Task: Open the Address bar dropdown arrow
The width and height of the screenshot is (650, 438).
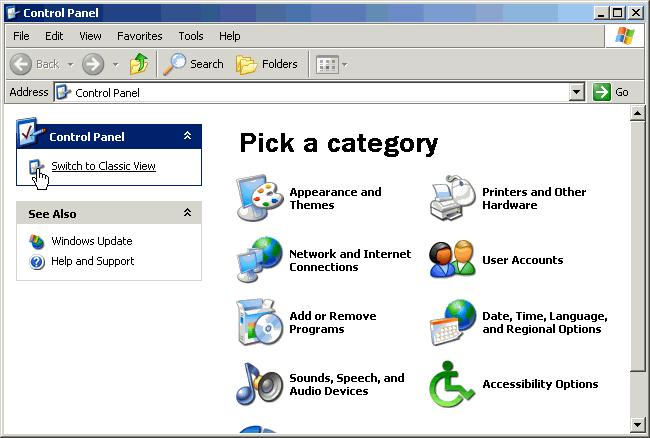Action: tap(576, 92)
